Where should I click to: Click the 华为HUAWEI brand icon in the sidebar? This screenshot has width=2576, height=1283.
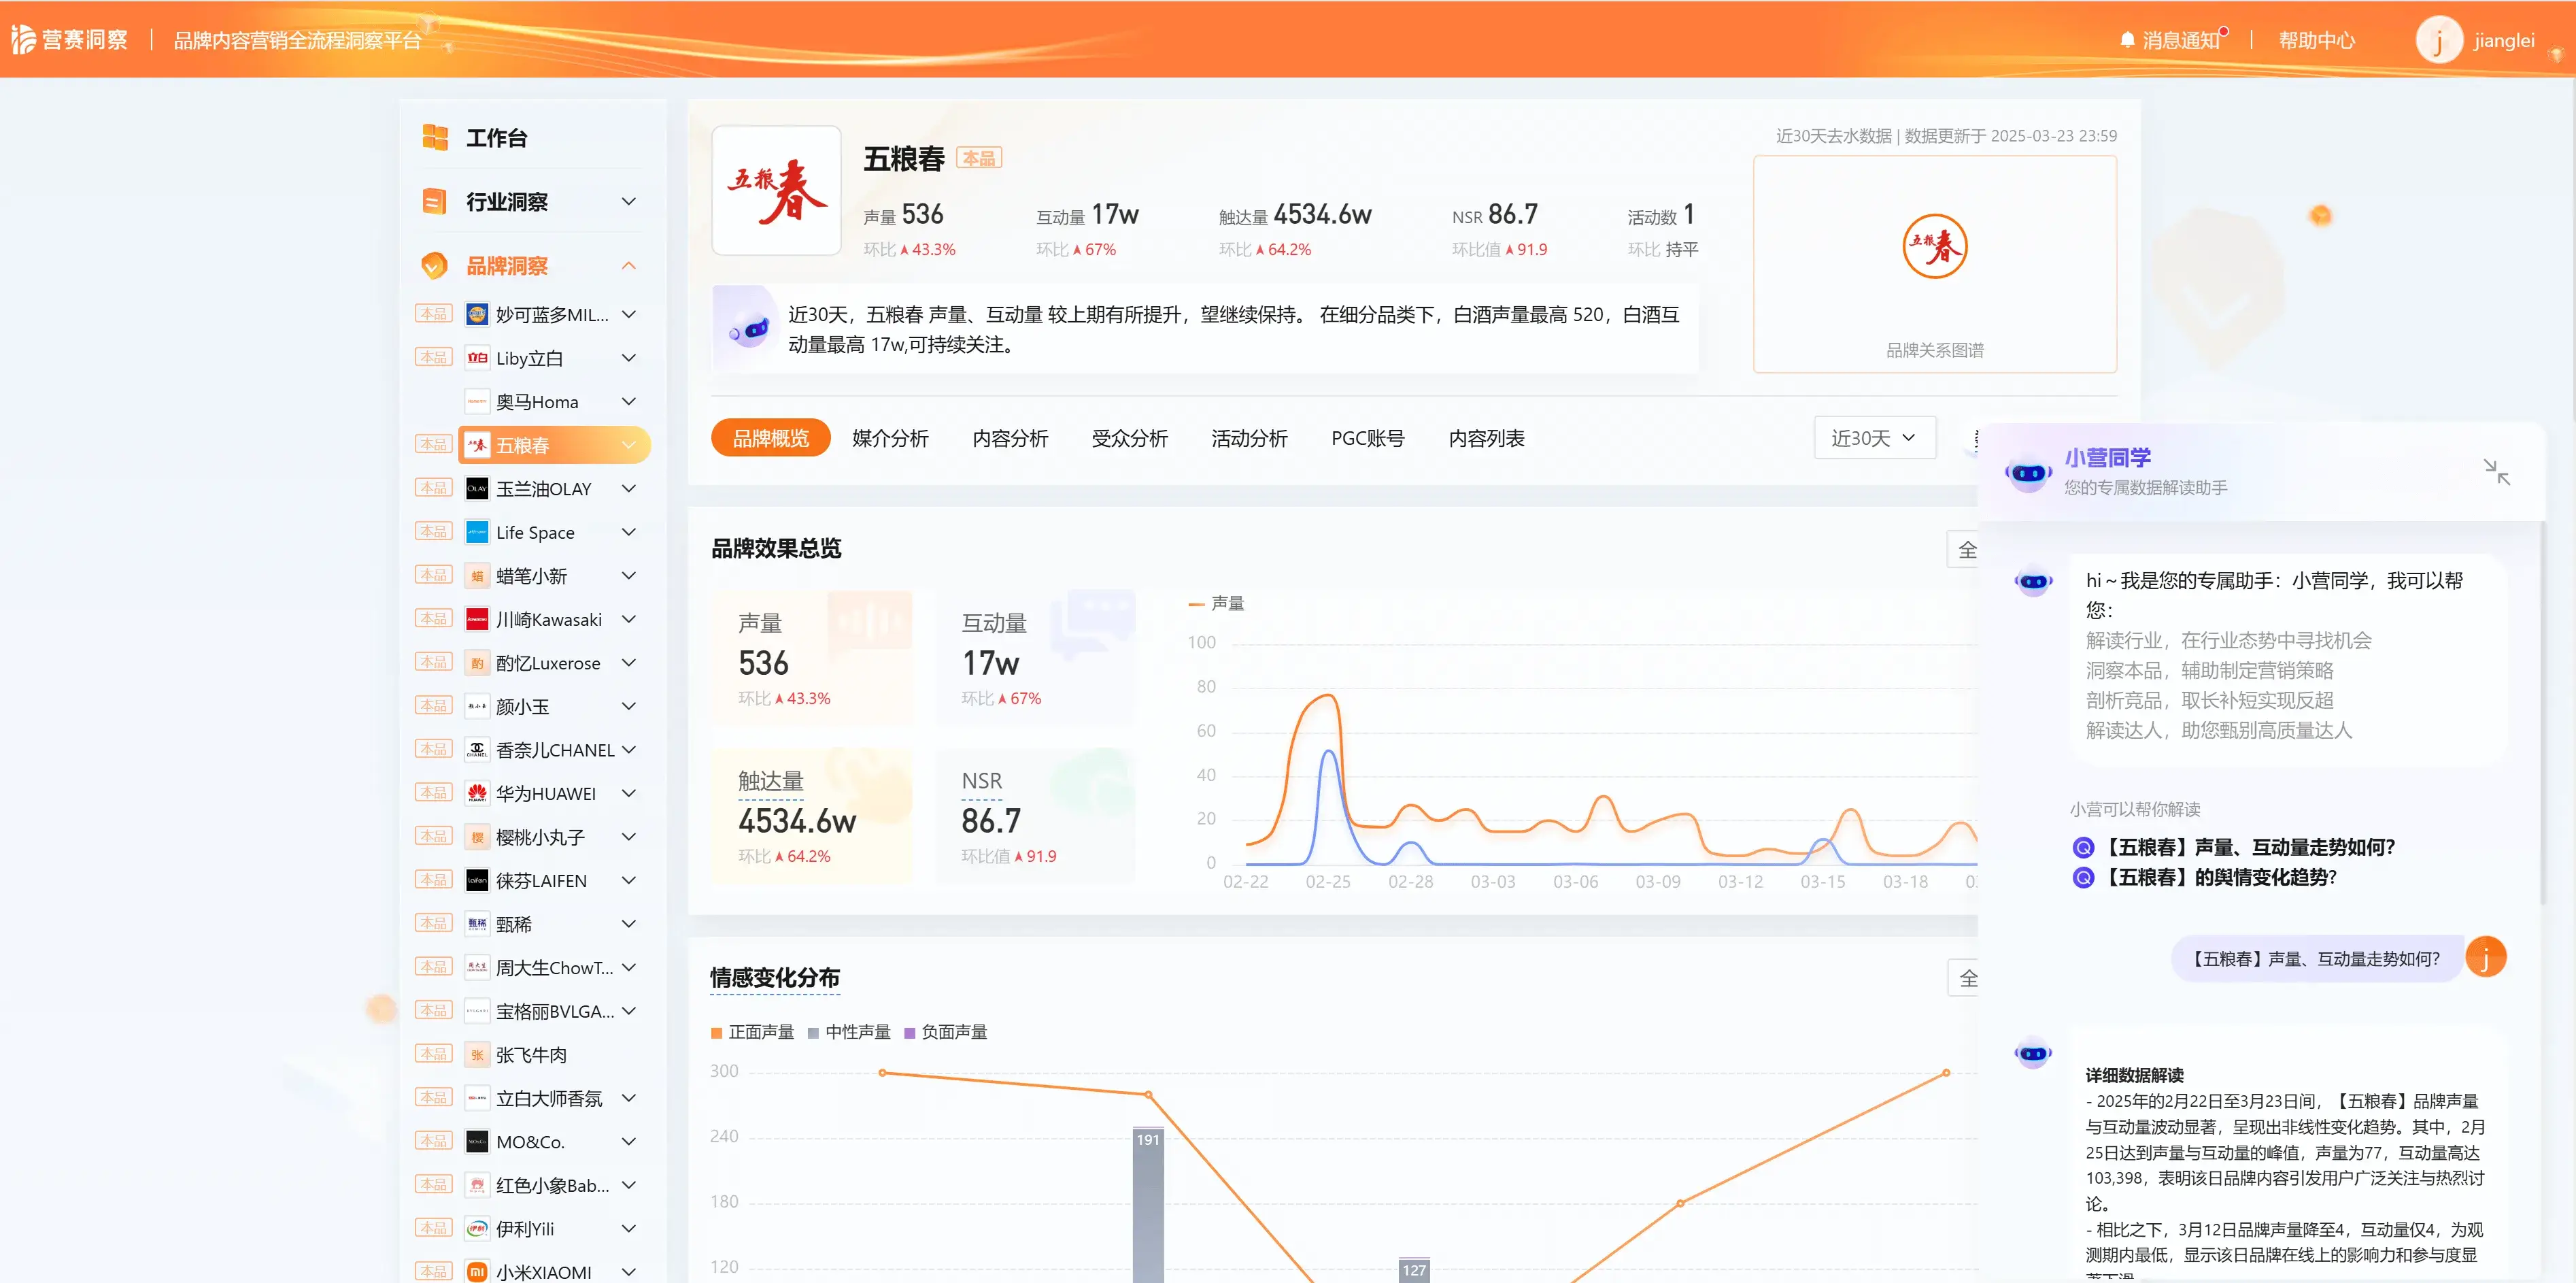click(477, 794)
